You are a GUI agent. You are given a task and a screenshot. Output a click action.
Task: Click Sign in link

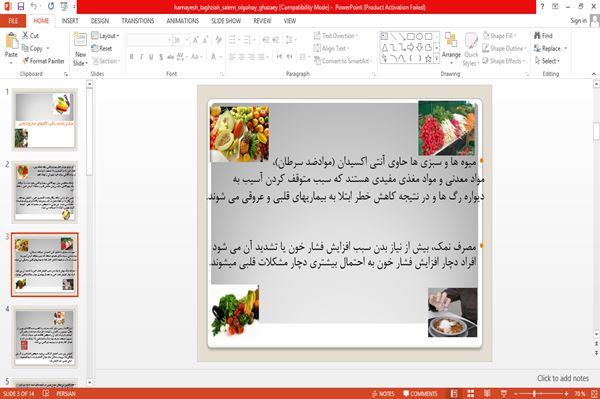coord(578,21)
